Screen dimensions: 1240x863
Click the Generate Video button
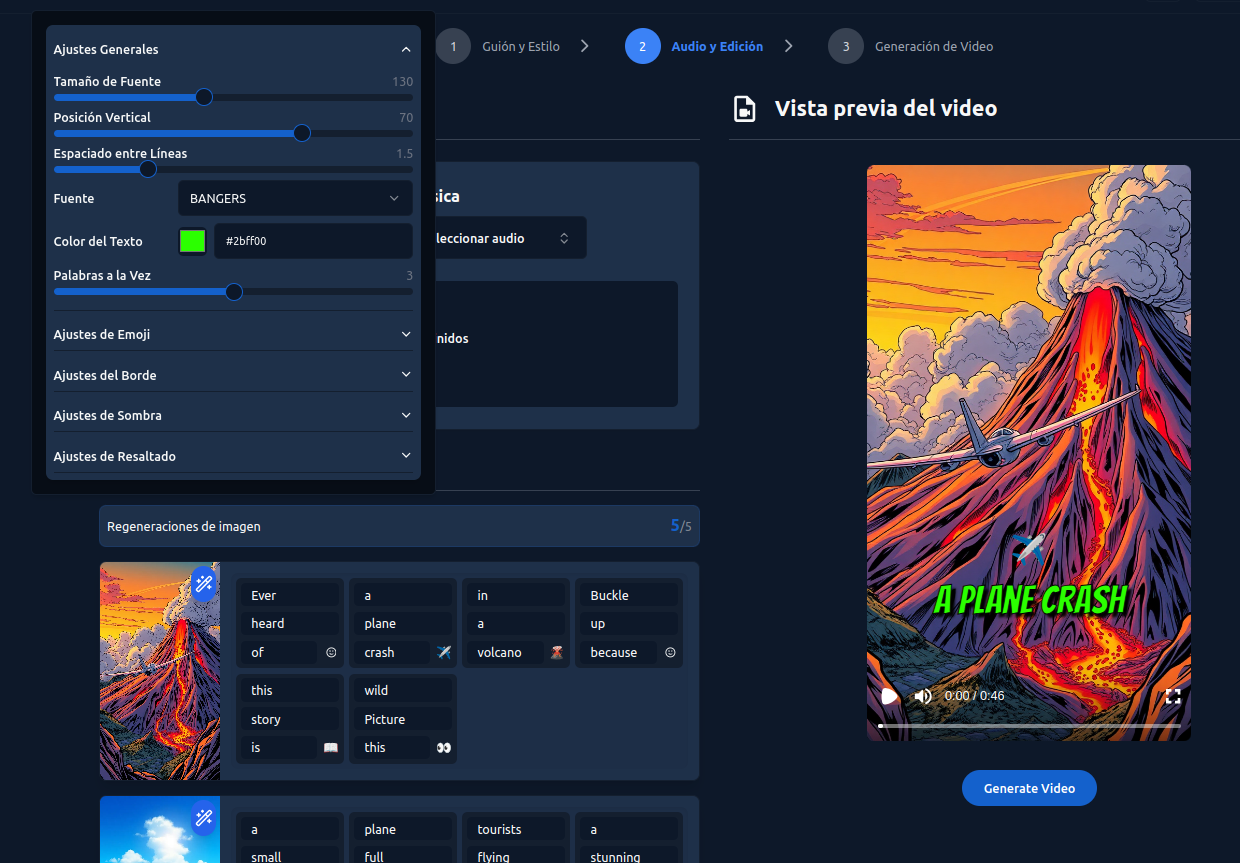1029,788
